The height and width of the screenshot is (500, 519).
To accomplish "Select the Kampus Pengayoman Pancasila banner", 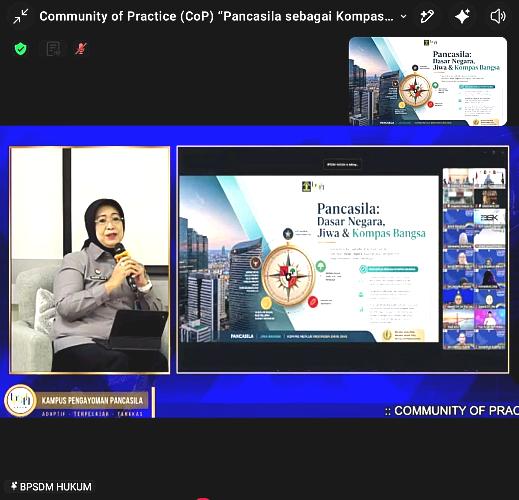I will point(92,400).
